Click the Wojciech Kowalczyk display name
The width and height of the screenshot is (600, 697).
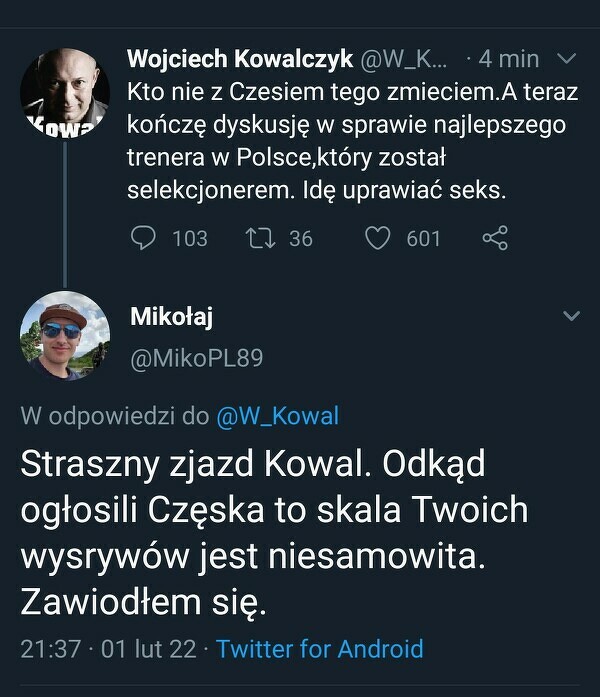(240, 59)
